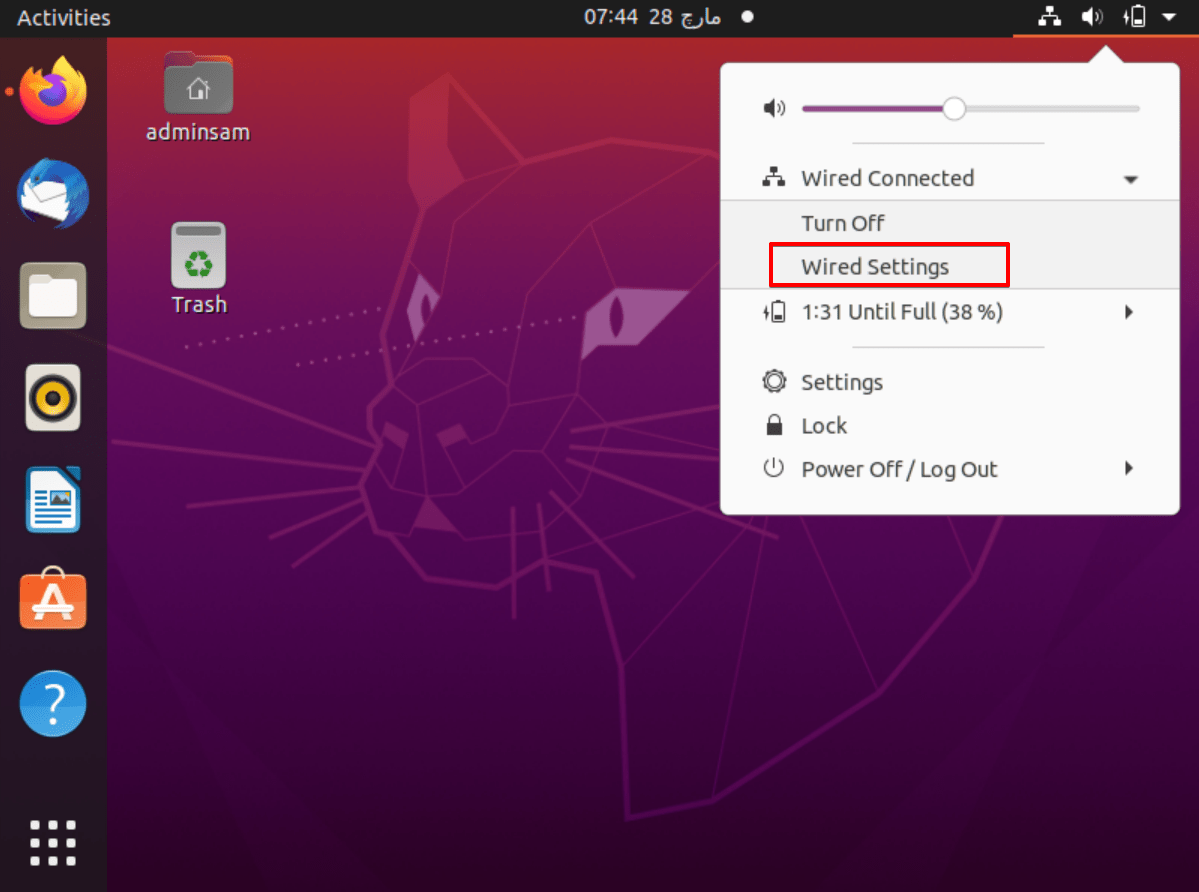This screenshot has height=892, width=1199.
Task: Open the Files application
Action: (52, 296)
